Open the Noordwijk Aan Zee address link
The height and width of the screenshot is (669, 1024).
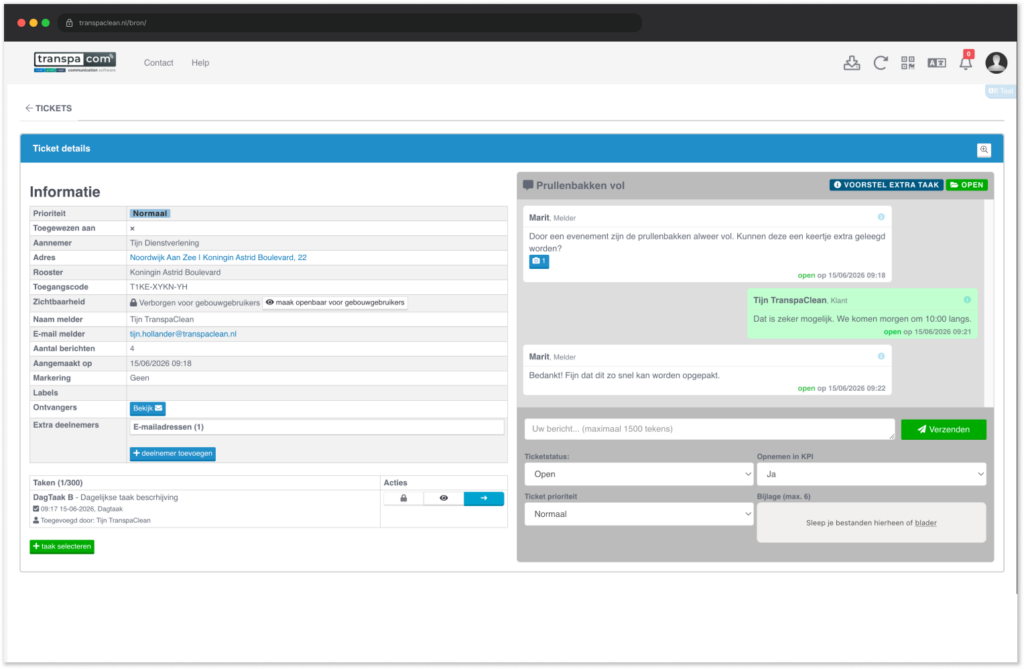point(218,257)
